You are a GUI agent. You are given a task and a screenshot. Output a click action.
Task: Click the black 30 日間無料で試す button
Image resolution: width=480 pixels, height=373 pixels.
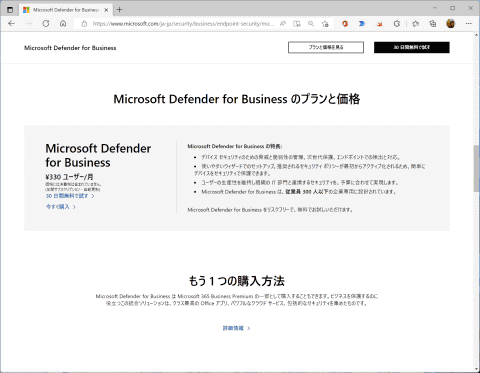point(412,47)
